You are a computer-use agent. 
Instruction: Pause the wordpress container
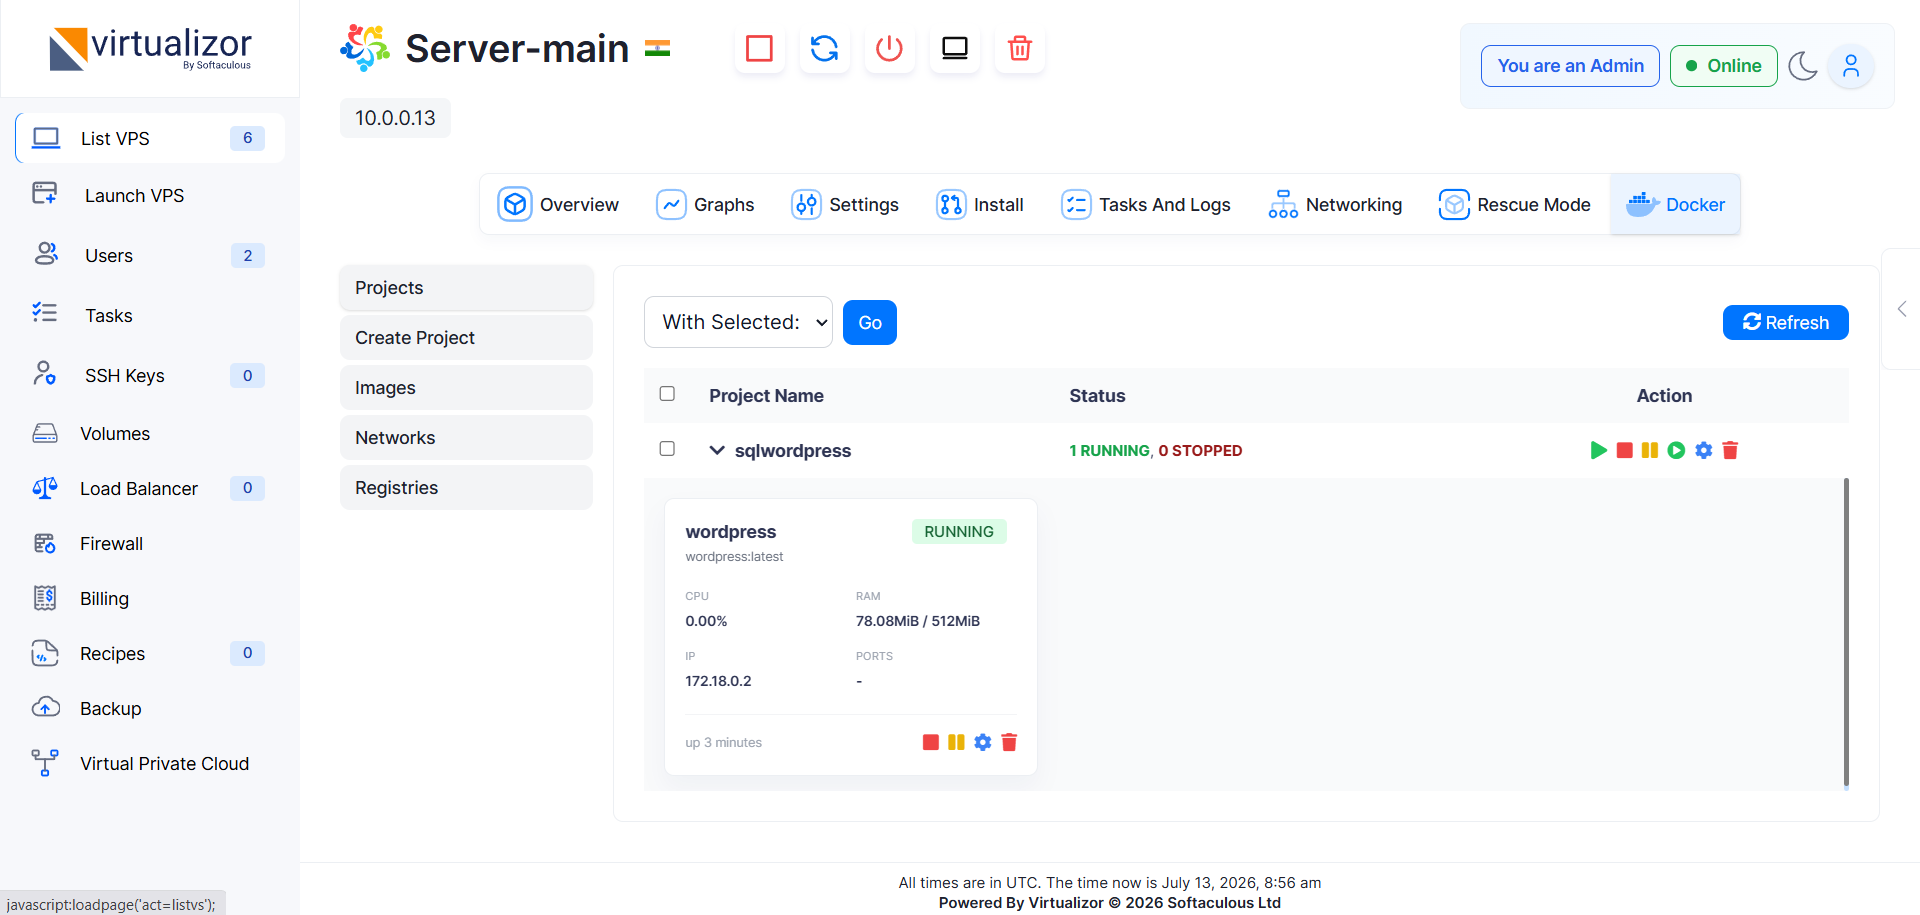click(956, 742)
